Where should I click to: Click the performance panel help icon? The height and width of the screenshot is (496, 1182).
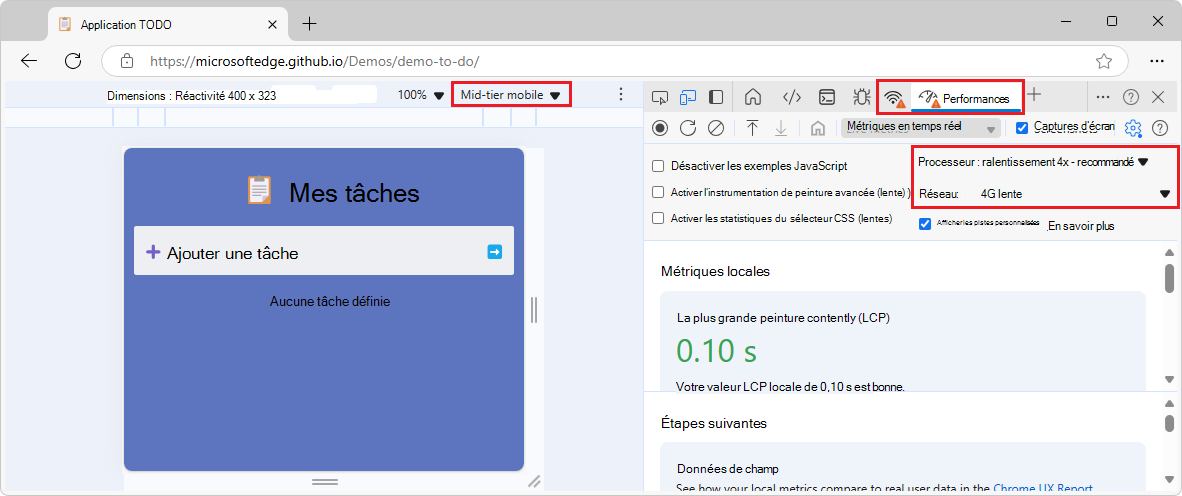tap(1160, 128)
